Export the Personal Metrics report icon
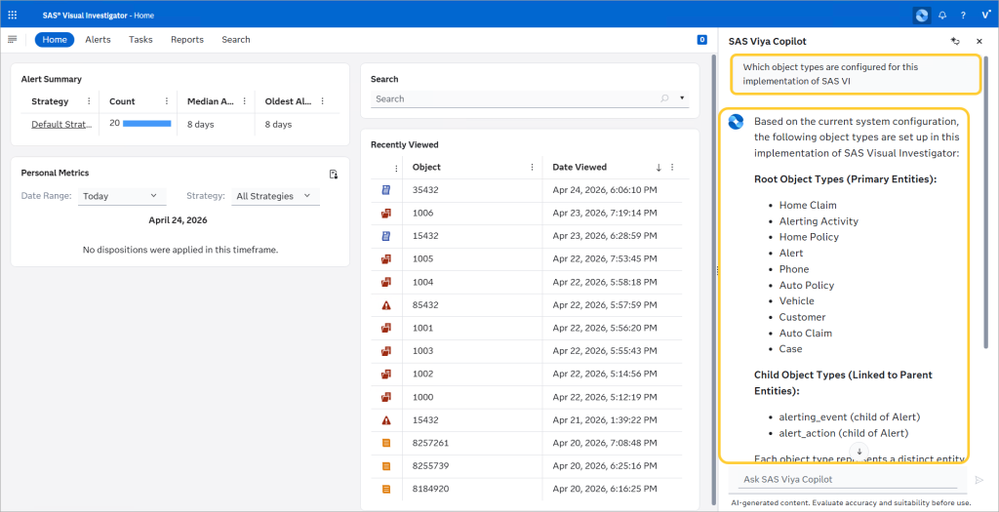This screenshot has width=999, height=512. 333,174
